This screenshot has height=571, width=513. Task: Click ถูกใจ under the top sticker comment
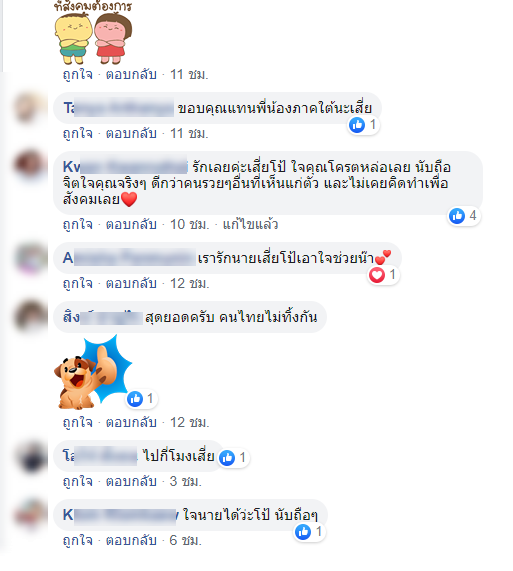click(78, 75)
